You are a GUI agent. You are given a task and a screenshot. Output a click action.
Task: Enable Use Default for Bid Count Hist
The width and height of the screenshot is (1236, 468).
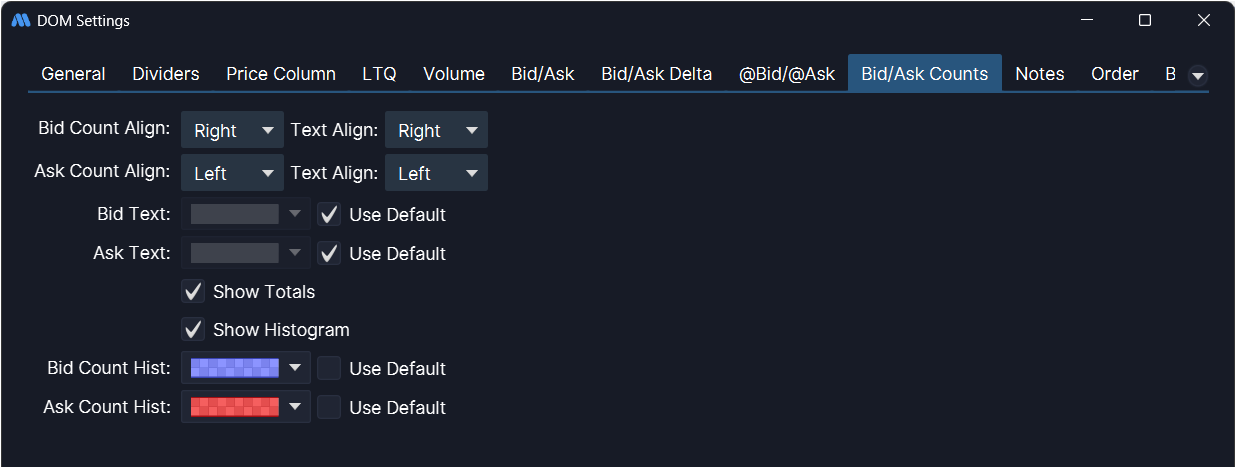[x=330, y=369]
